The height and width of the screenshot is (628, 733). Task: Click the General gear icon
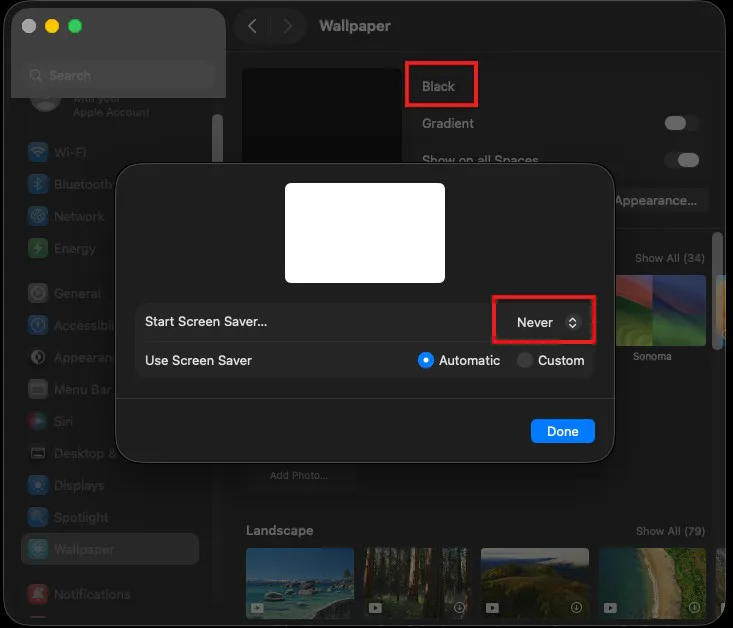pos(38,293)
